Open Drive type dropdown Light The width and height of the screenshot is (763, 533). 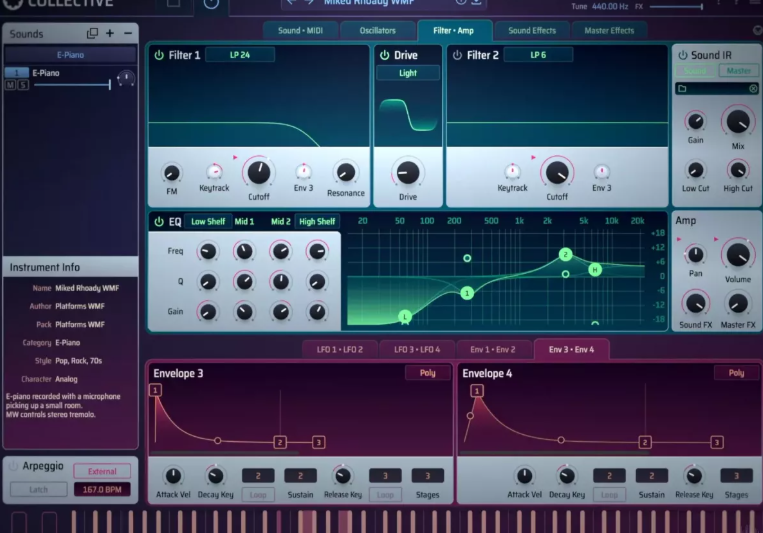tap(408, 73)
